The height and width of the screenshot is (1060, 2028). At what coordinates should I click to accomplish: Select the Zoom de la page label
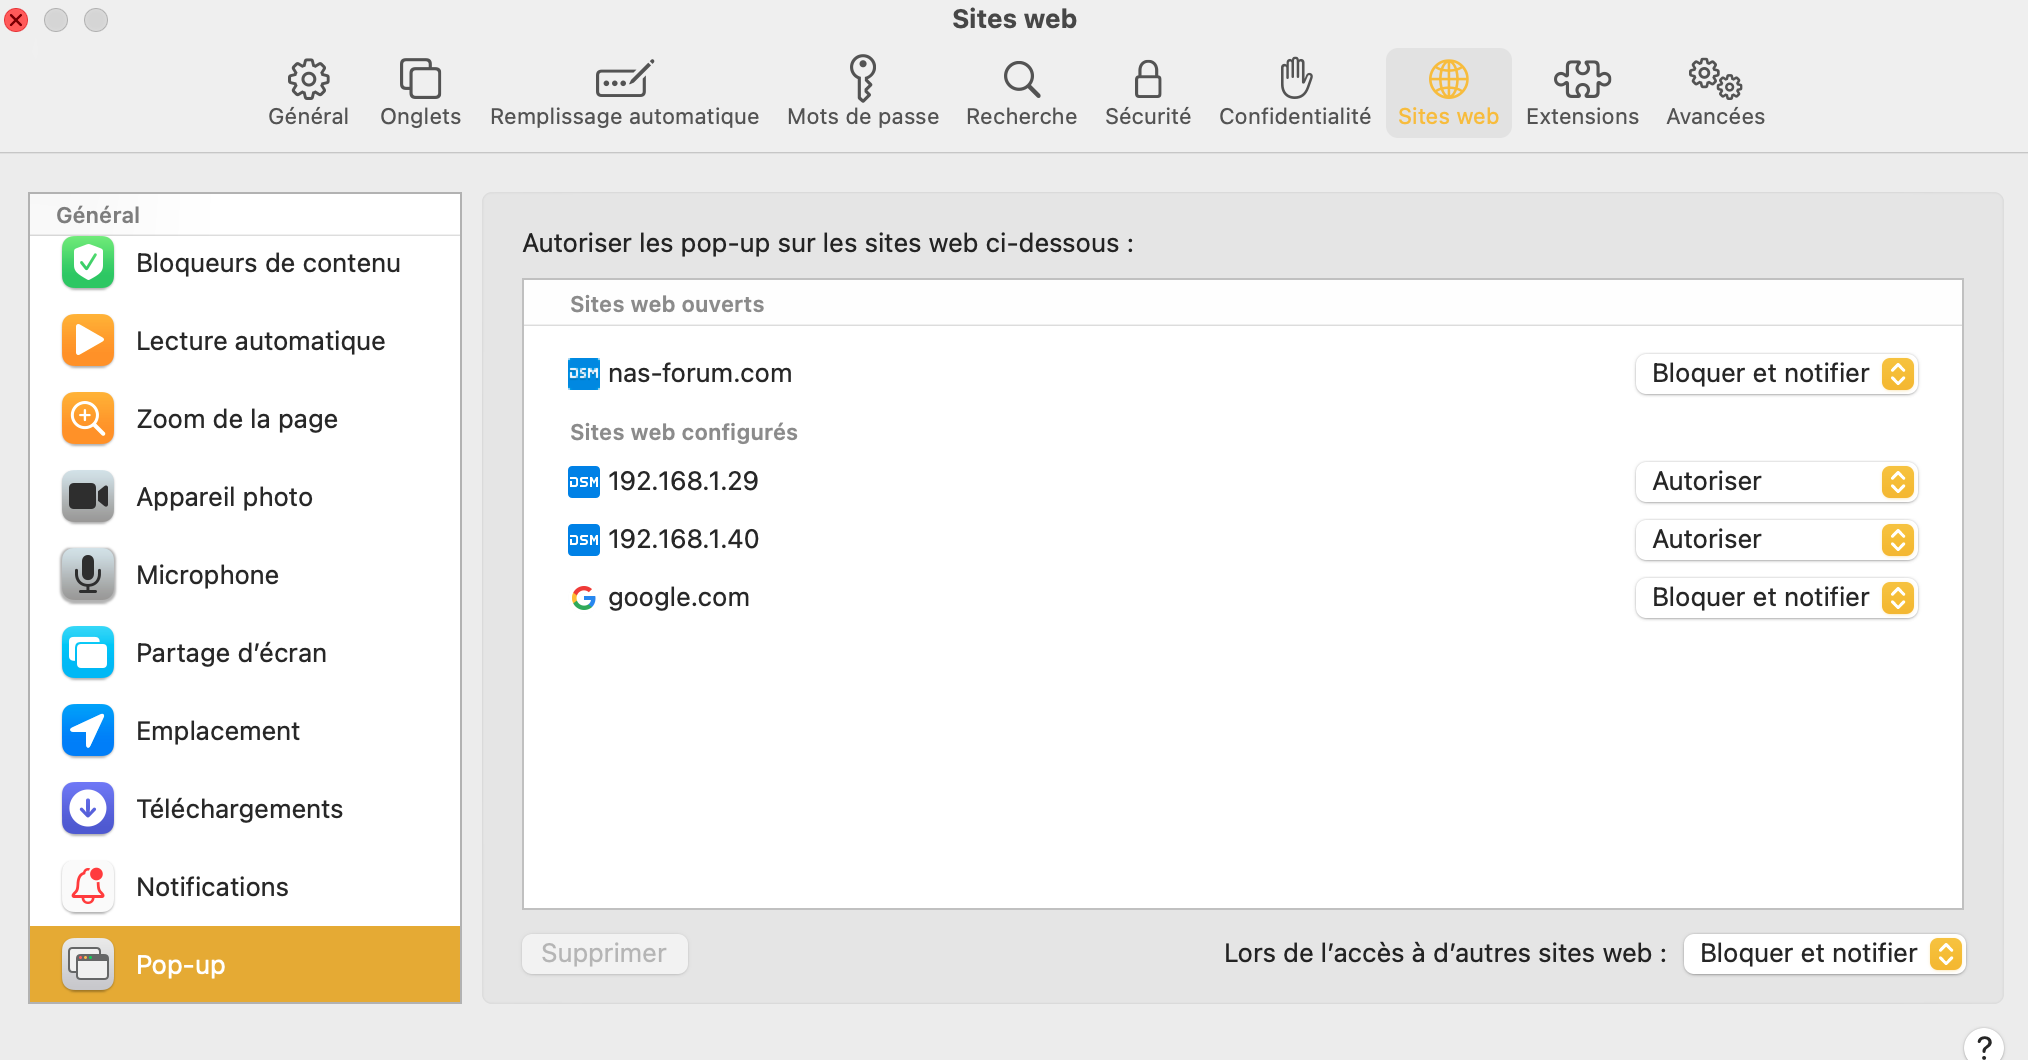[x=237, y=419]
